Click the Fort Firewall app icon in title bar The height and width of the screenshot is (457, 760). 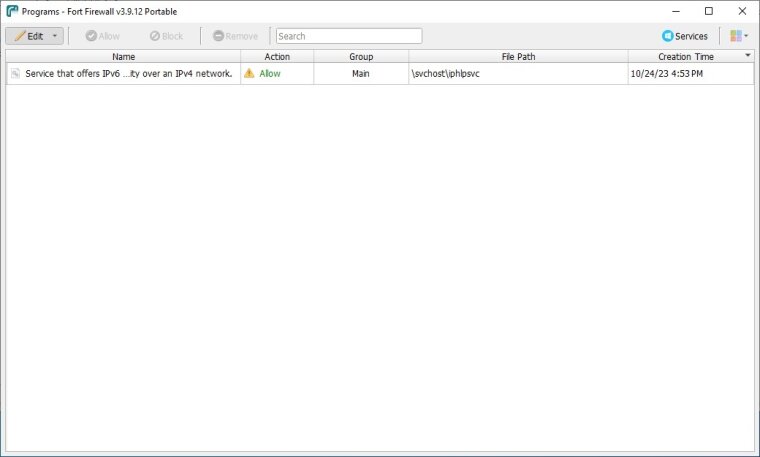coord(11,11)
